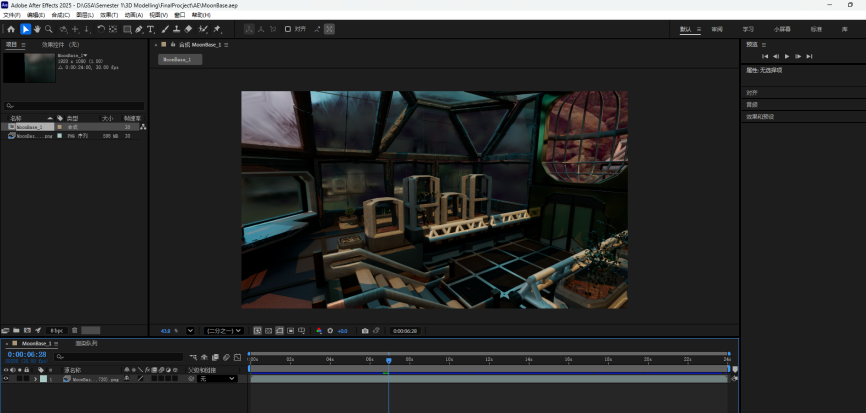Screen dimensions: 866x413
Task: Click the Project panel search field
Action: click(74, 105)
